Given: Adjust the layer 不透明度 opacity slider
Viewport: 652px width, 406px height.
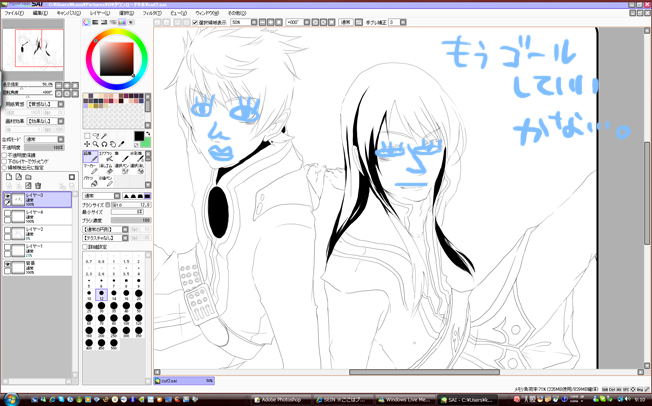Looking at the screenshot, I should [x=44, y=148].
